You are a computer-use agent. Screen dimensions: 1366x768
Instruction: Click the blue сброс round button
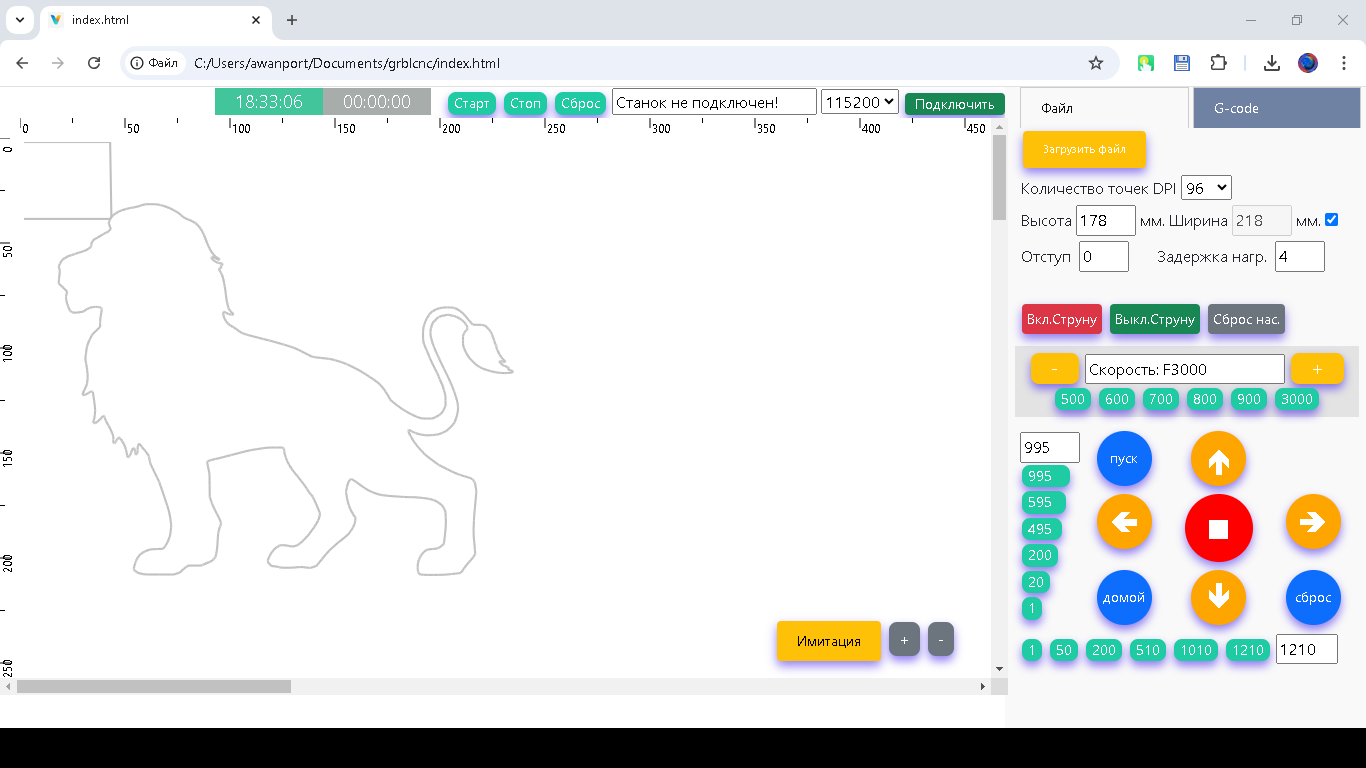pos(1313,598)
